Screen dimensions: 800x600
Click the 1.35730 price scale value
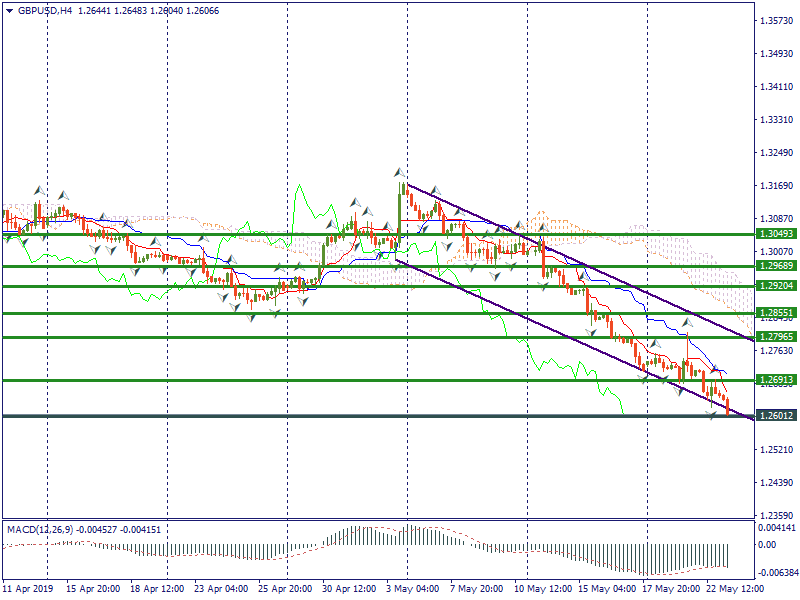click(x=776, y=20)
